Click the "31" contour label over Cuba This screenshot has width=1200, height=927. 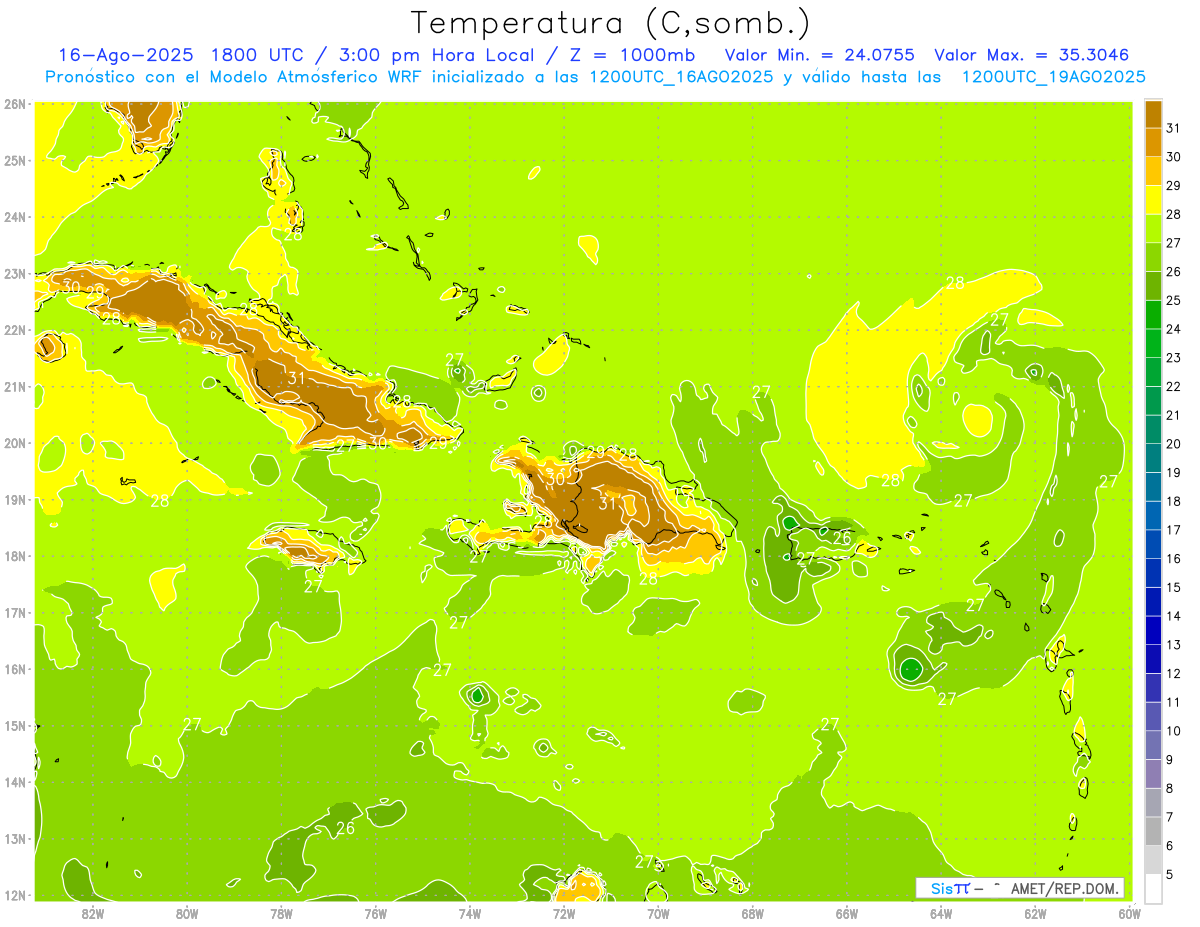coord(296,378)
